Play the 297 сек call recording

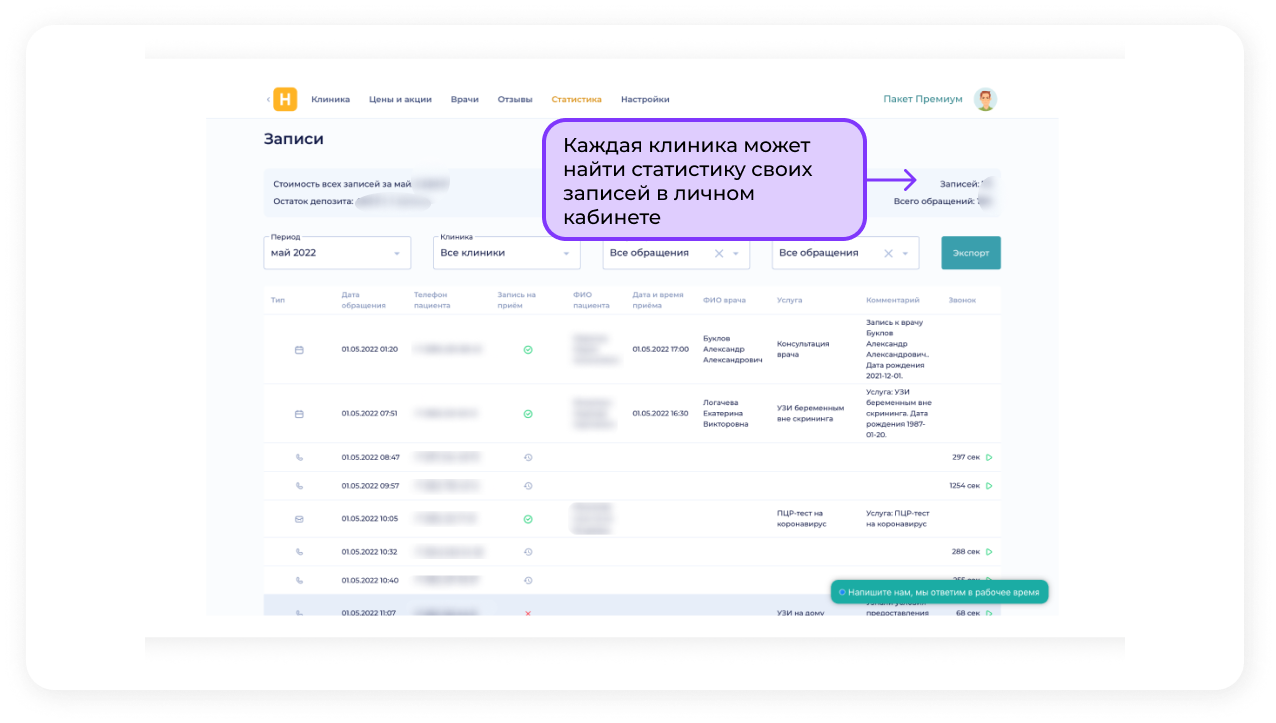tap(988, 457)
